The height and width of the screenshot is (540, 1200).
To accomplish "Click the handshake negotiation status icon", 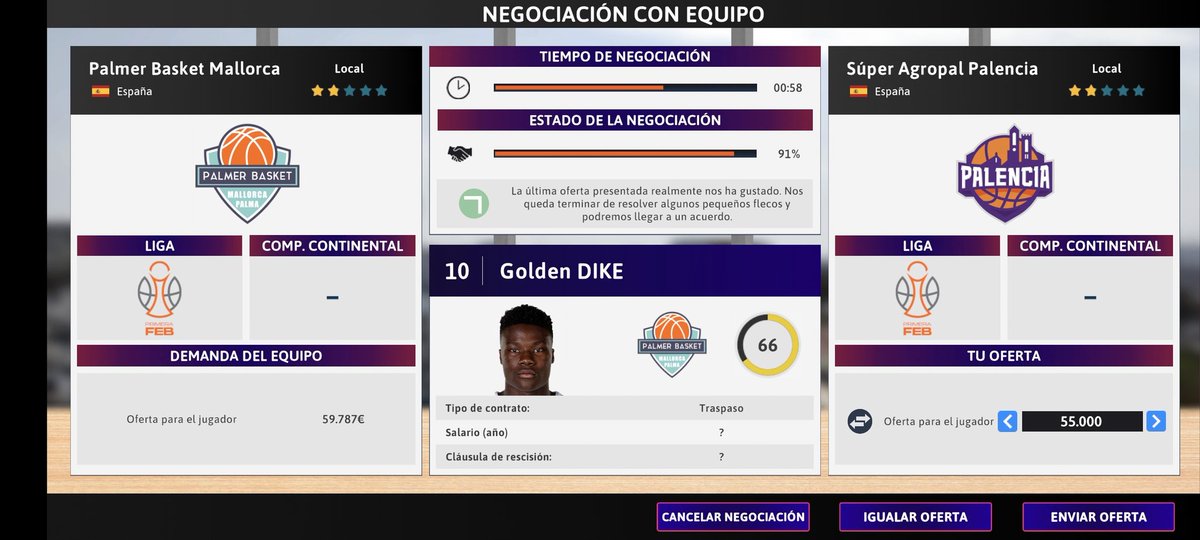I will (x=459, y=154).
